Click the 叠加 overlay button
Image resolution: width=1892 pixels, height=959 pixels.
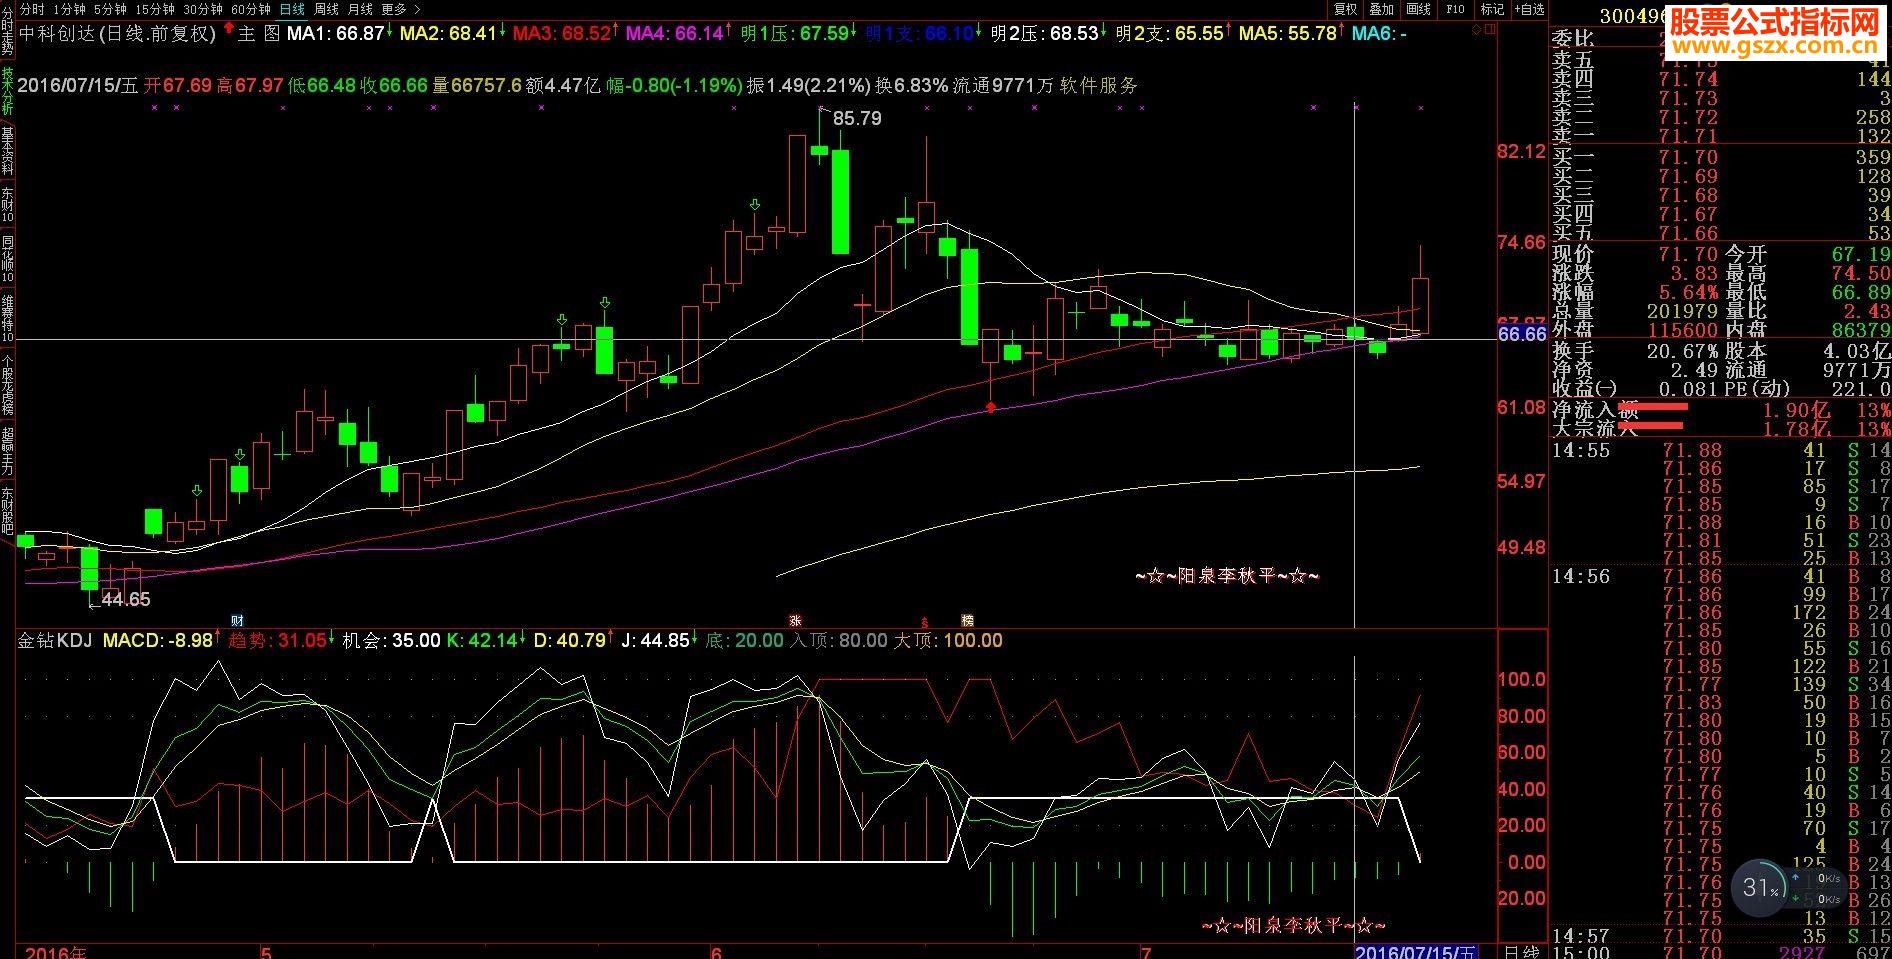pos(1382,9)
